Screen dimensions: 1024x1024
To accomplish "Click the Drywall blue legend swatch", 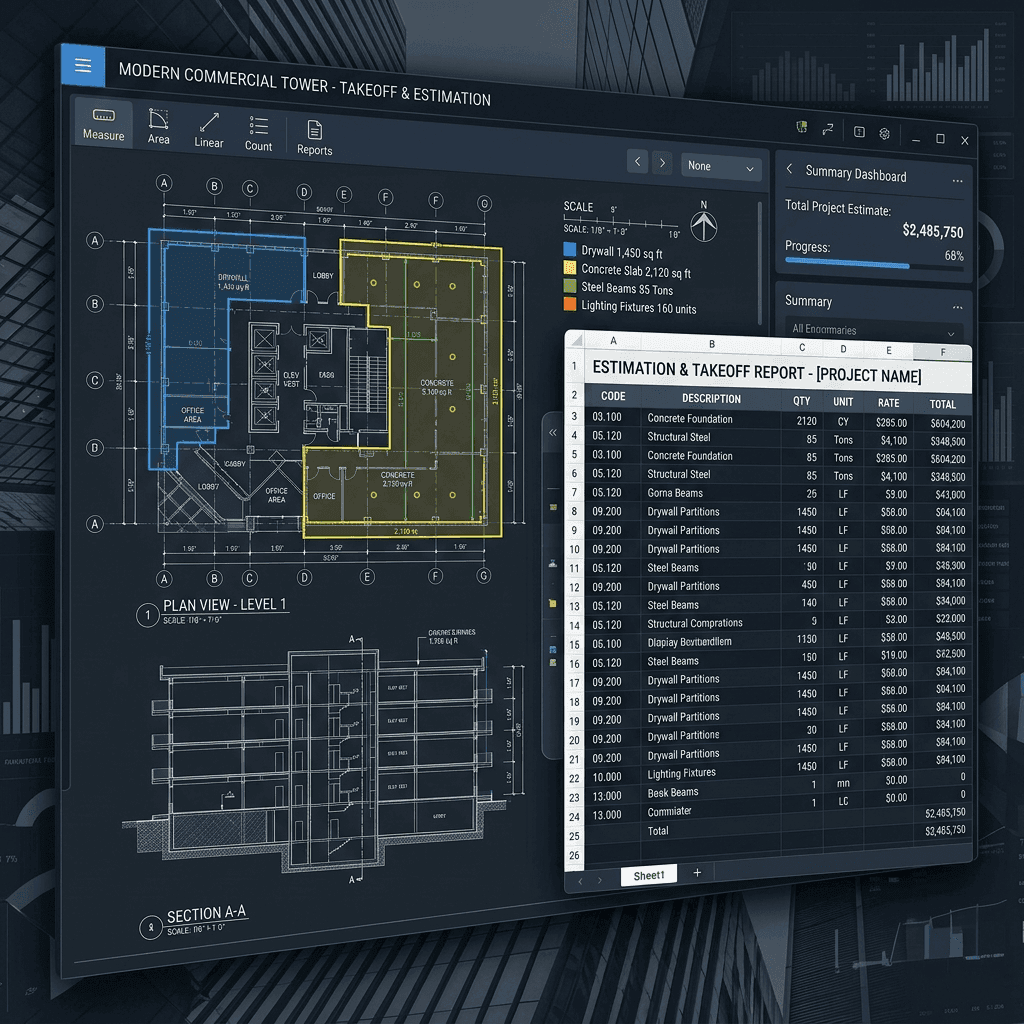I will click(569, 249).
